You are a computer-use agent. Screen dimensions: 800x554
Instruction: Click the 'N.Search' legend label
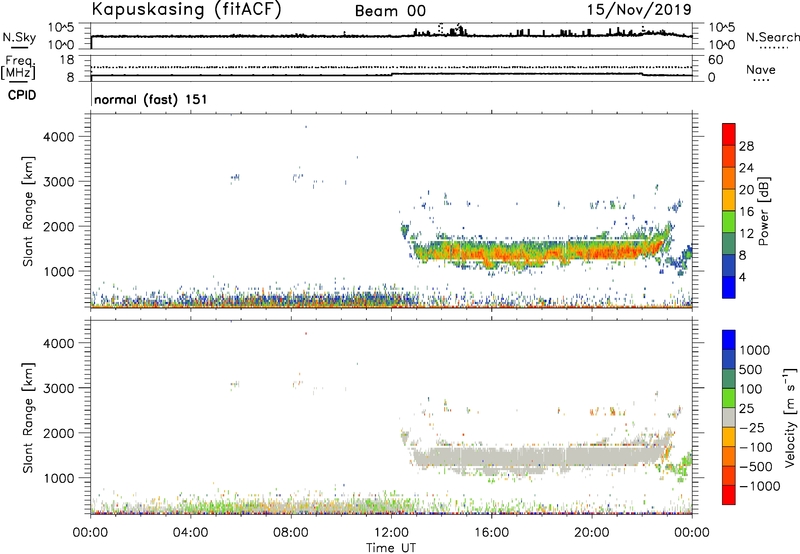772,37
